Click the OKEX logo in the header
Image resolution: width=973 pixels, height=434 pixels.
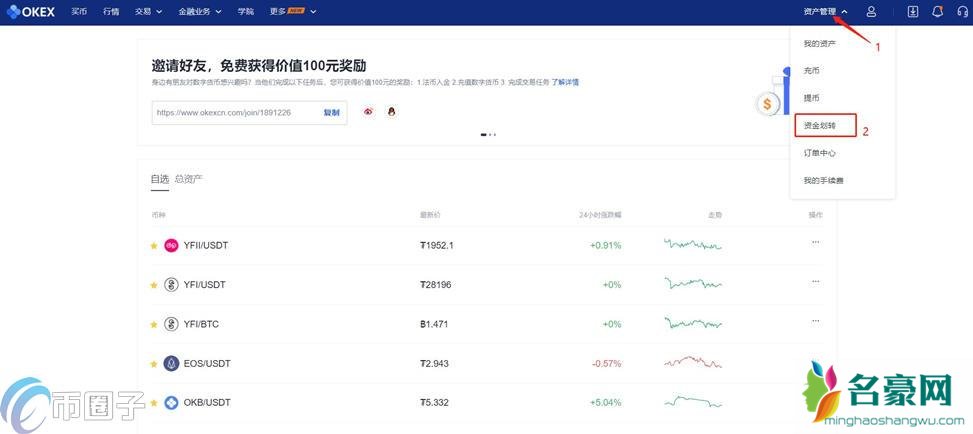point(32,12)
